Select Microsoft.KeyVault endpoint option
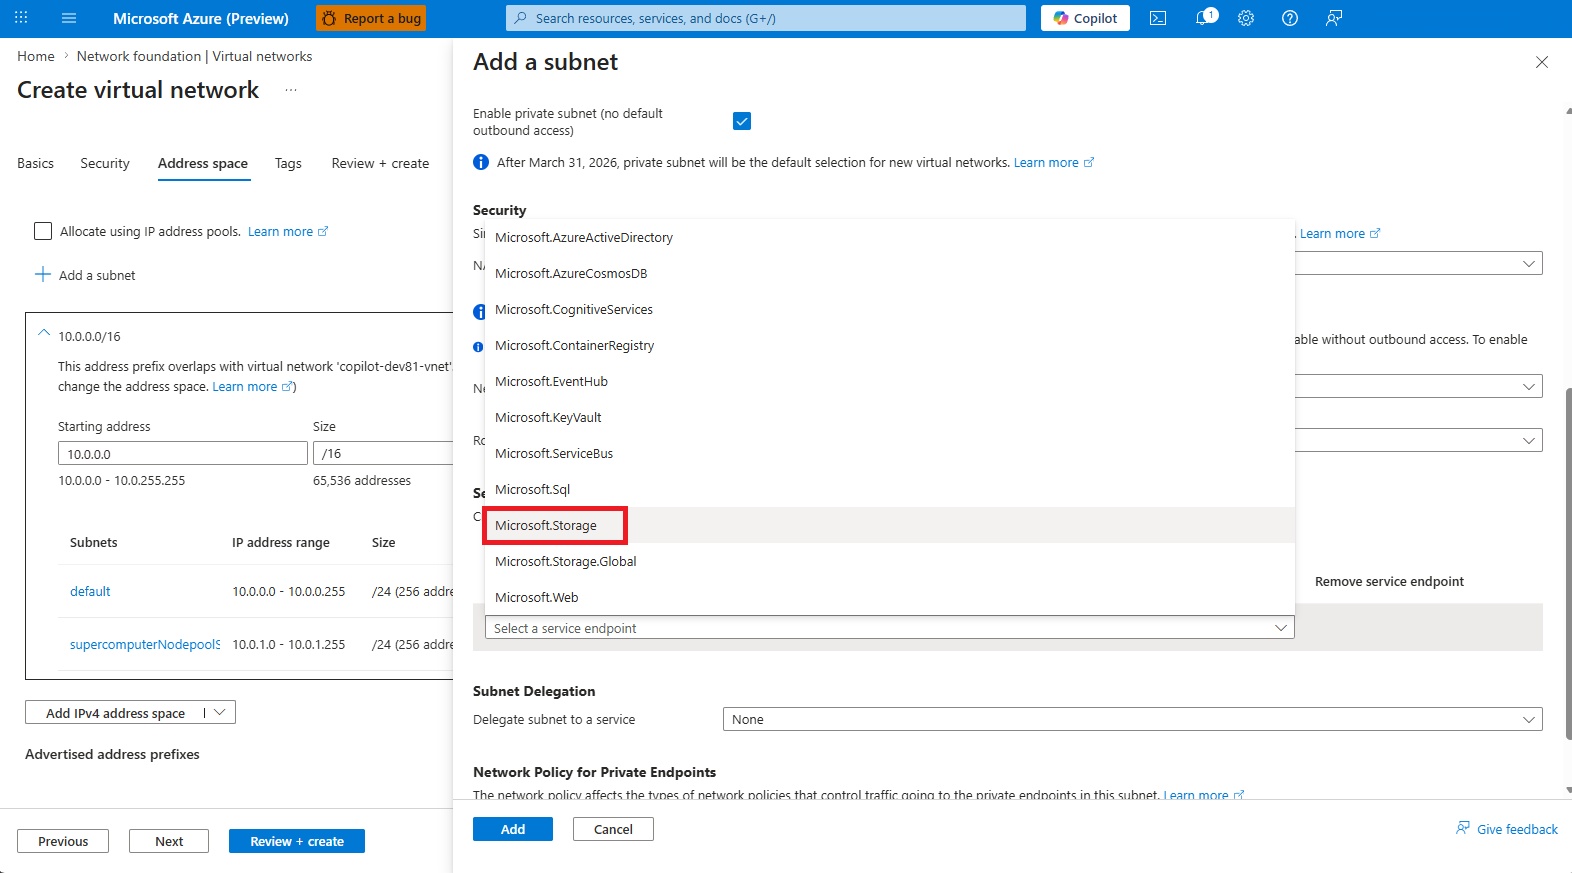 pyautogui.click(x=890, y=417)
